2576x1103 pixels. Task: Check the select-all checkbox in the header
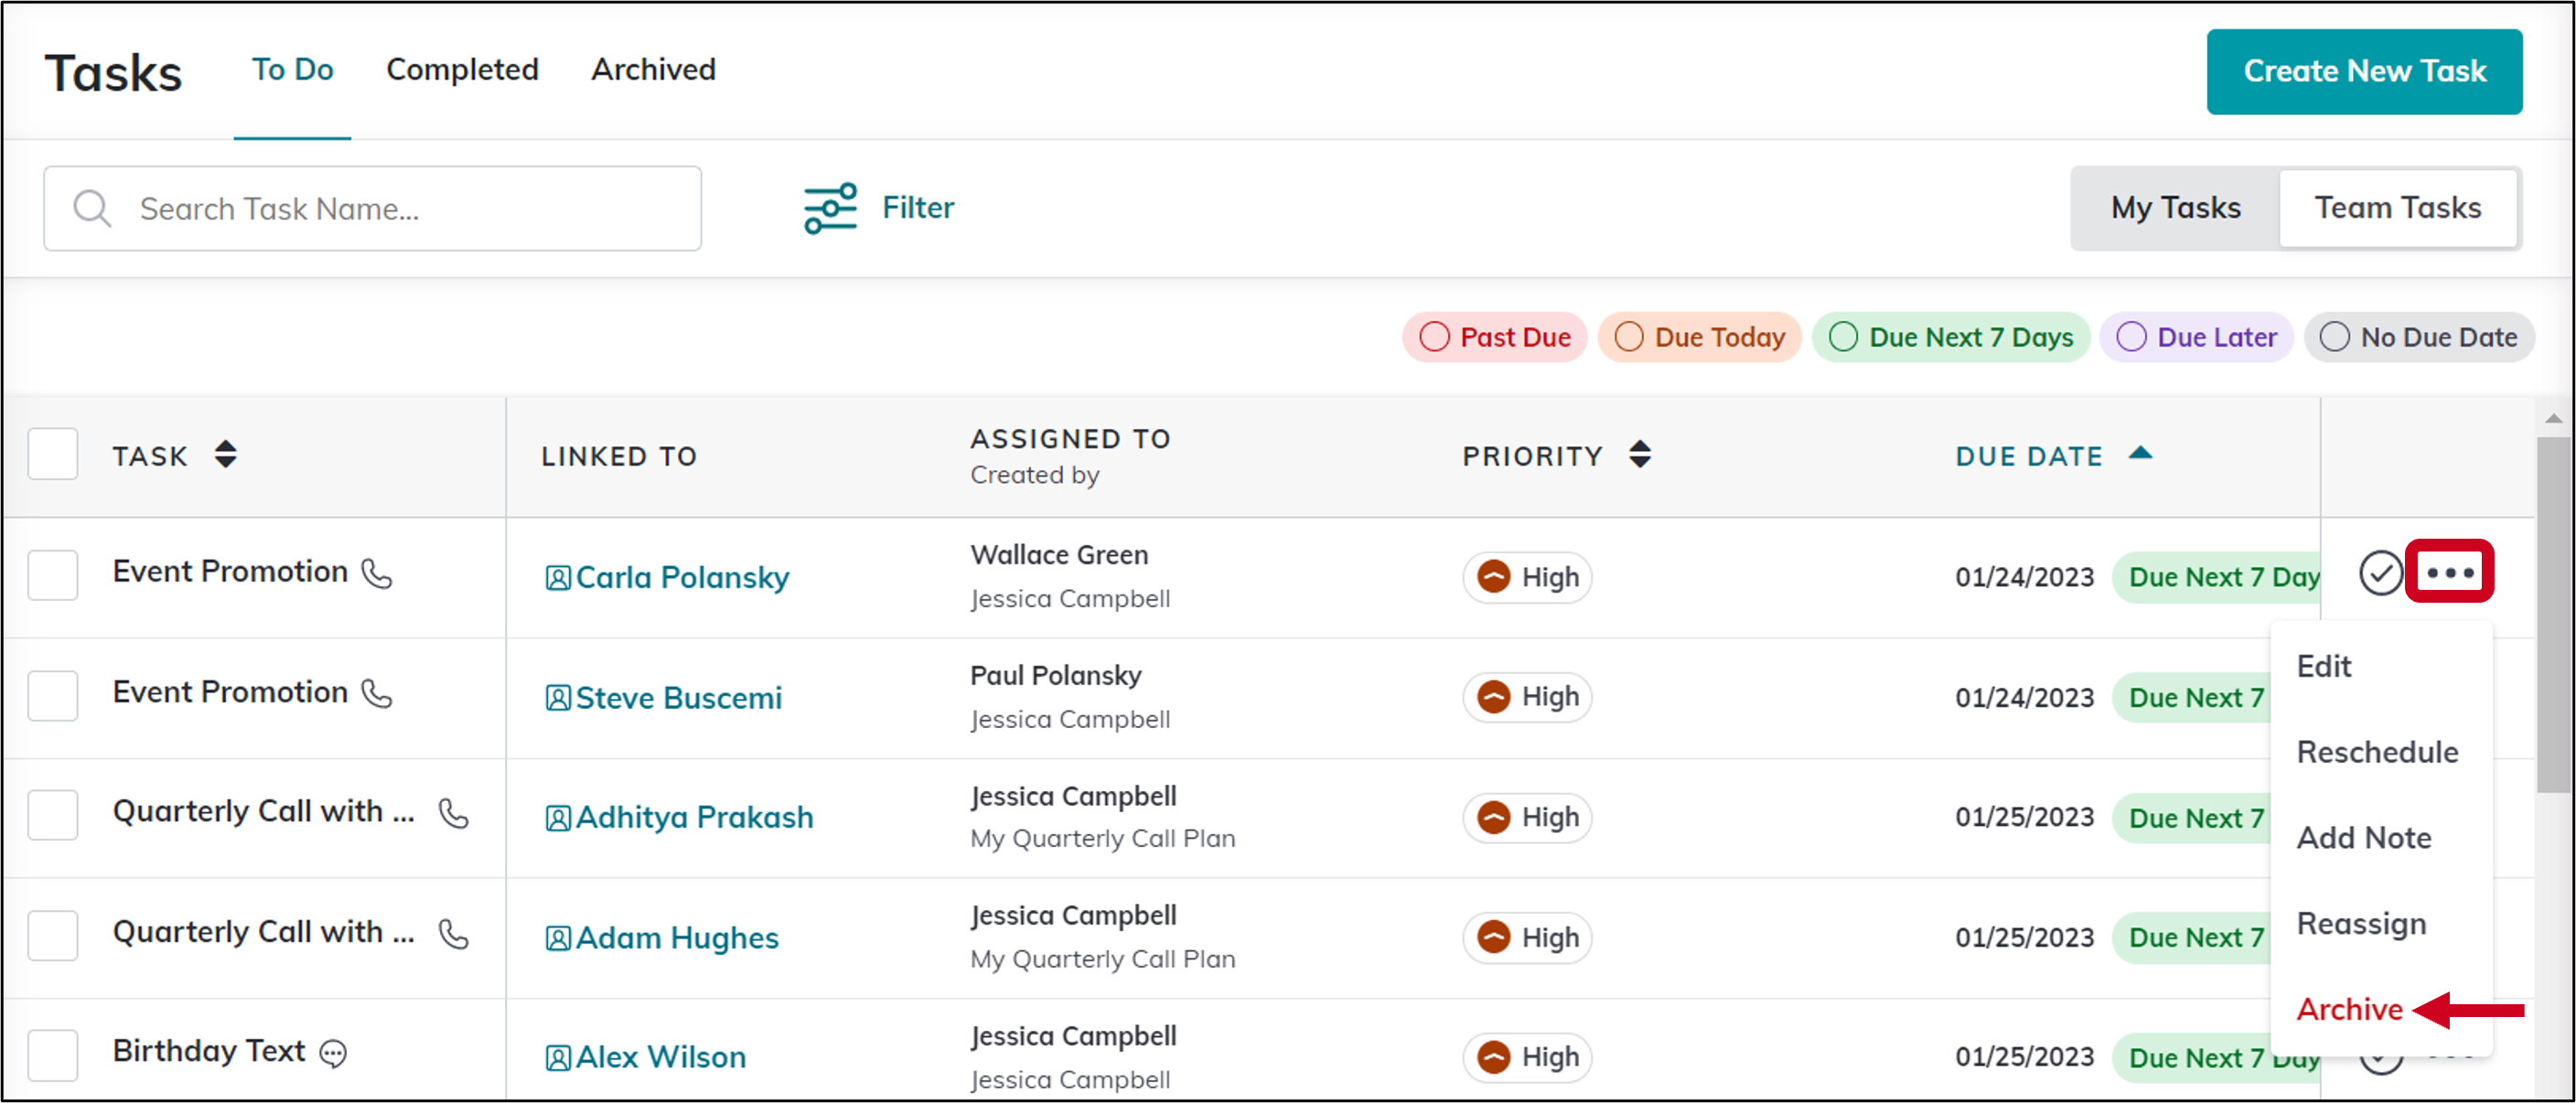point(52,454)
